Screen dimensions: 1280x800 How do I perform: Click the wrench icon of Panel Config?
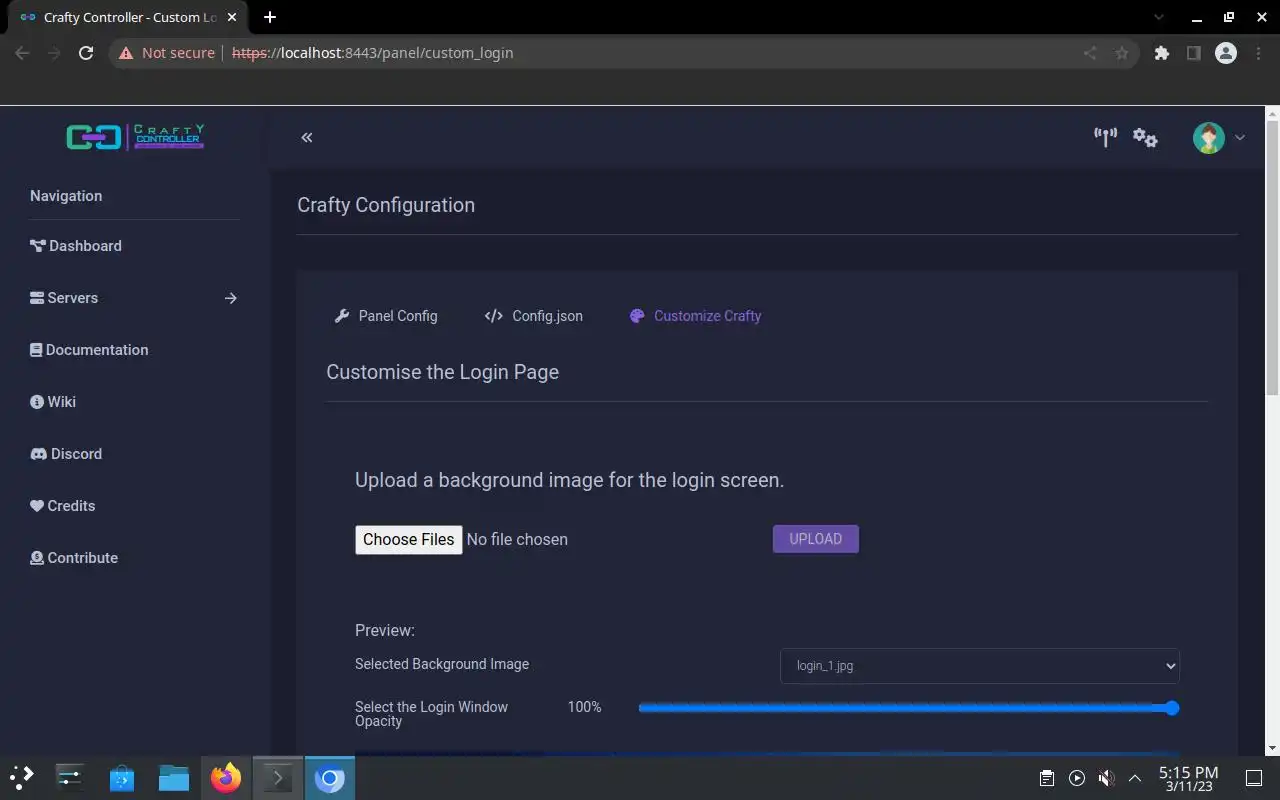click(x=342, y=316)
